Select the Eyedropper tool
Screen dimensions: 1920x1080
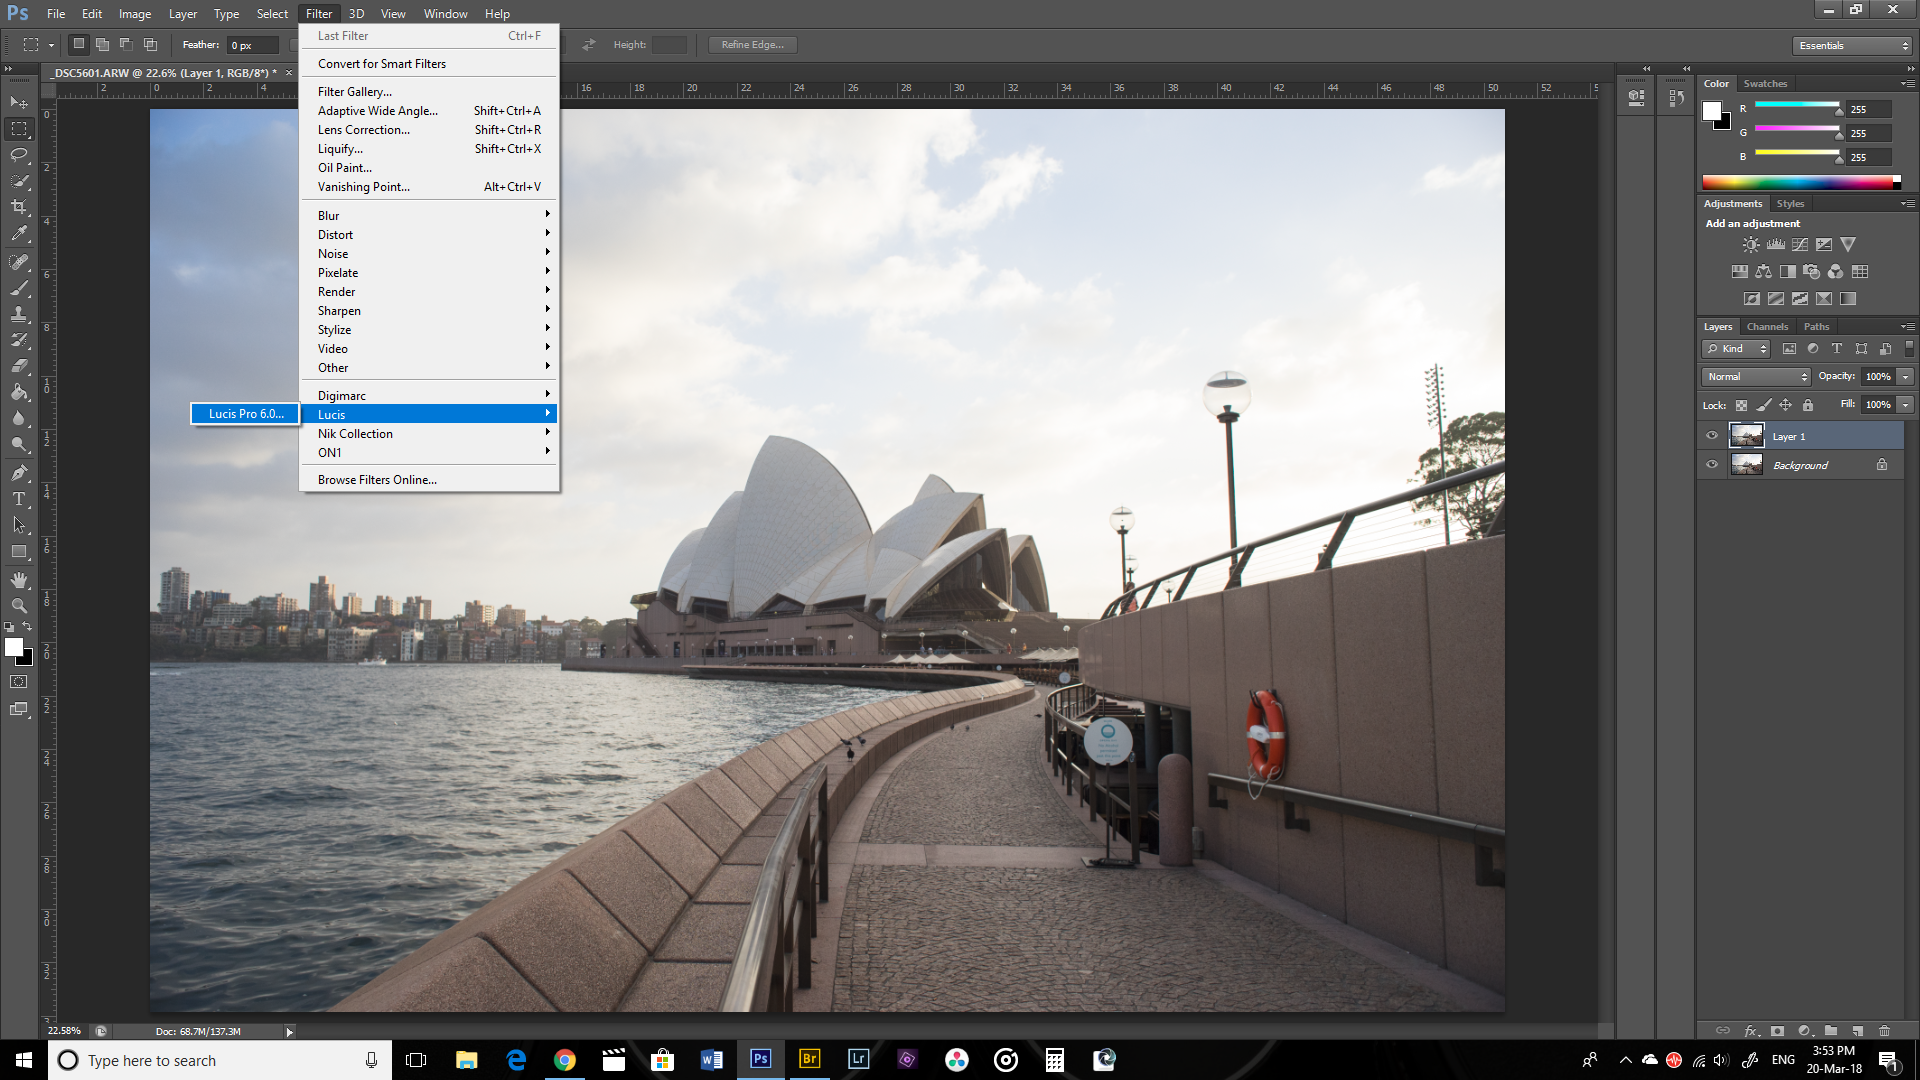coord(19,234)
